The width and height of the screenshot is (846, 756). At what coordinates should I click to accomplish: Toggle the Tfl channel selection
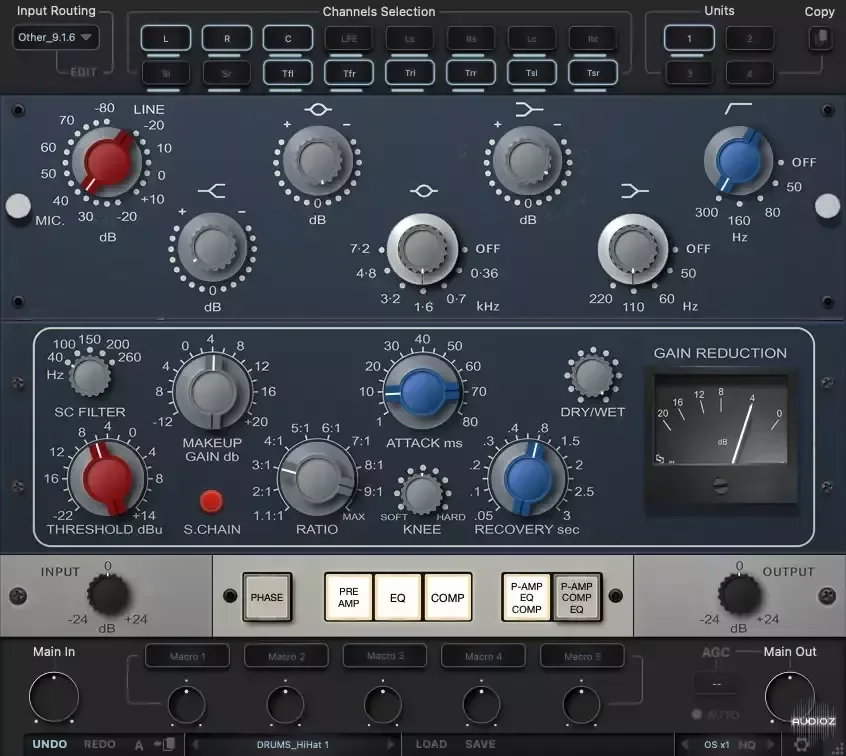pos(288,73)
